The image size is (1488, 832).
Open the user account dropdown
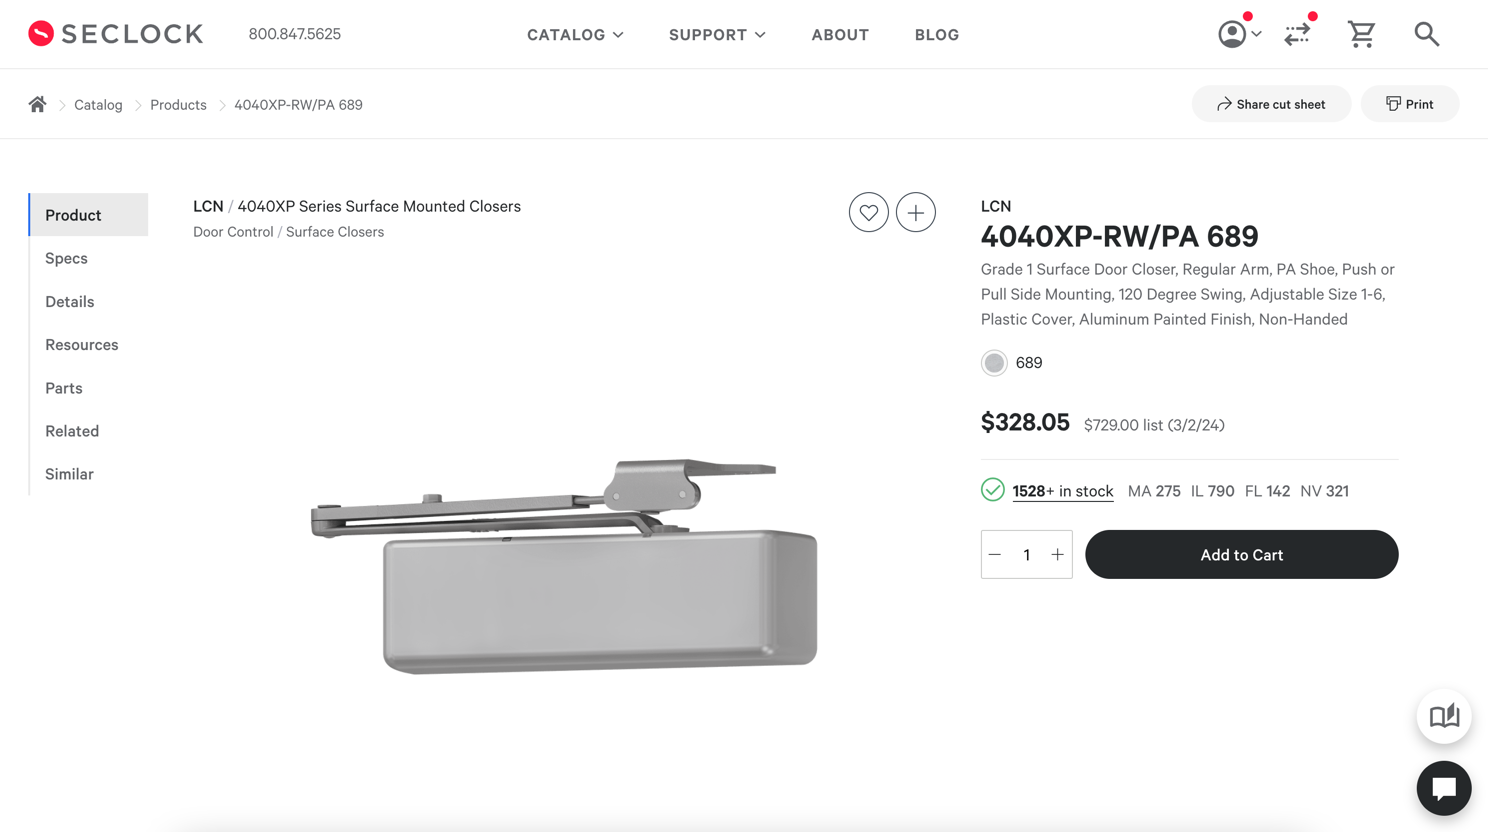pyautogui.click(x=1239, y=34)
